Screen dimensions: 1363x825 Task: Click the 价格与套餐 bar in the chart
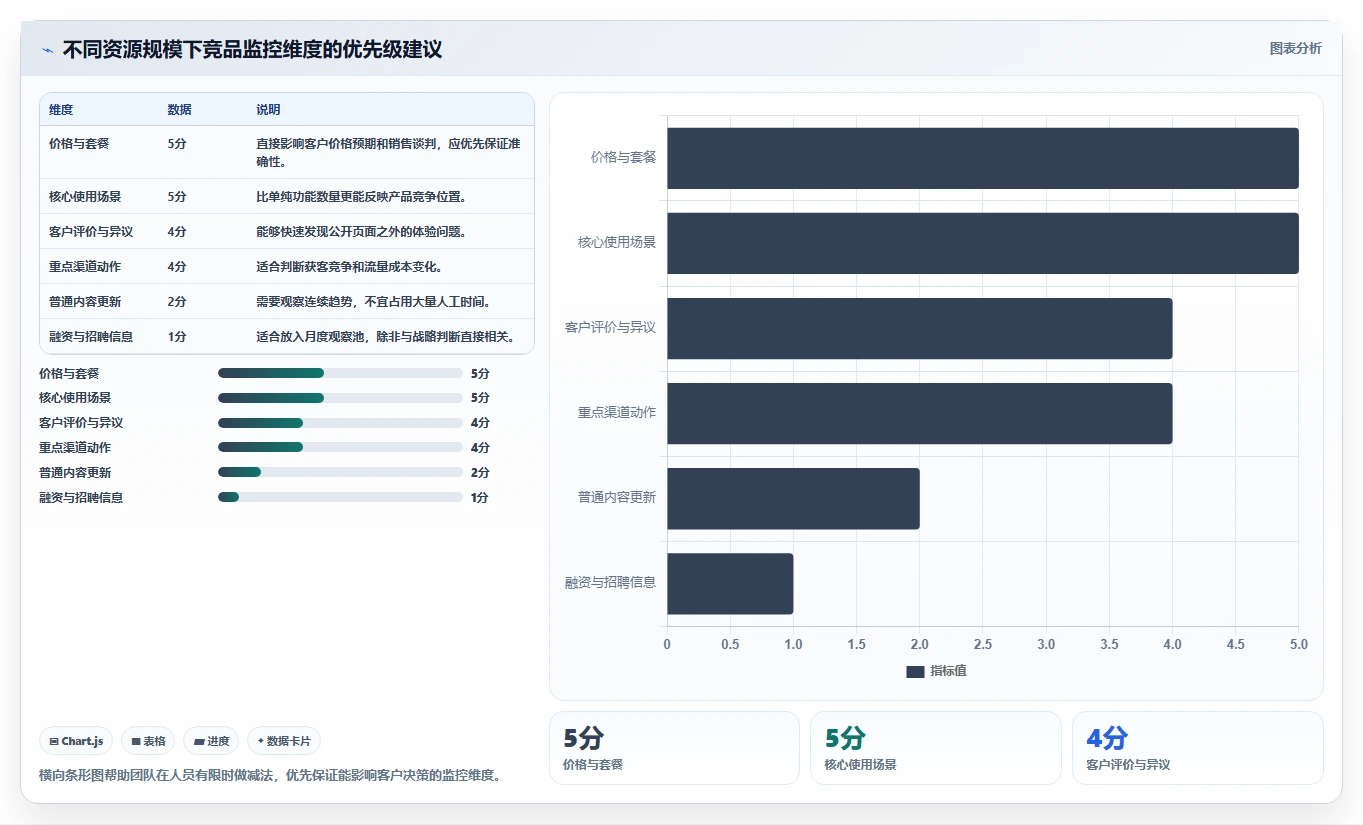click(x=983, y=158)
